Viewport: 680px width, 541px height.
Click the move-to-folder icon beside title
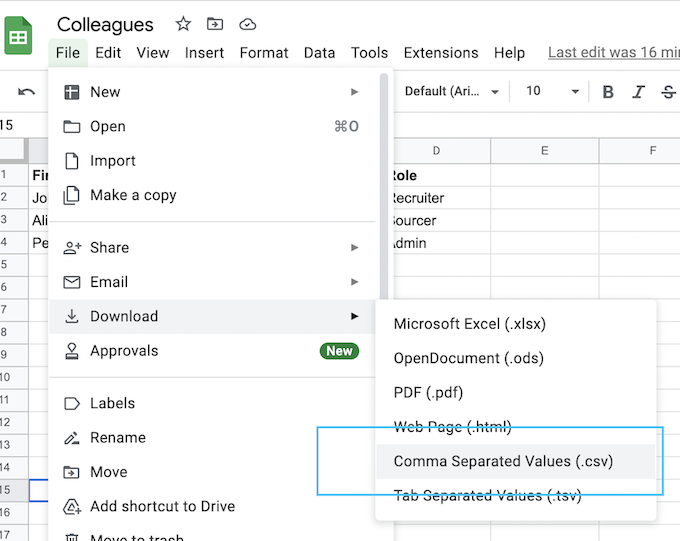(x=215, y=24)
